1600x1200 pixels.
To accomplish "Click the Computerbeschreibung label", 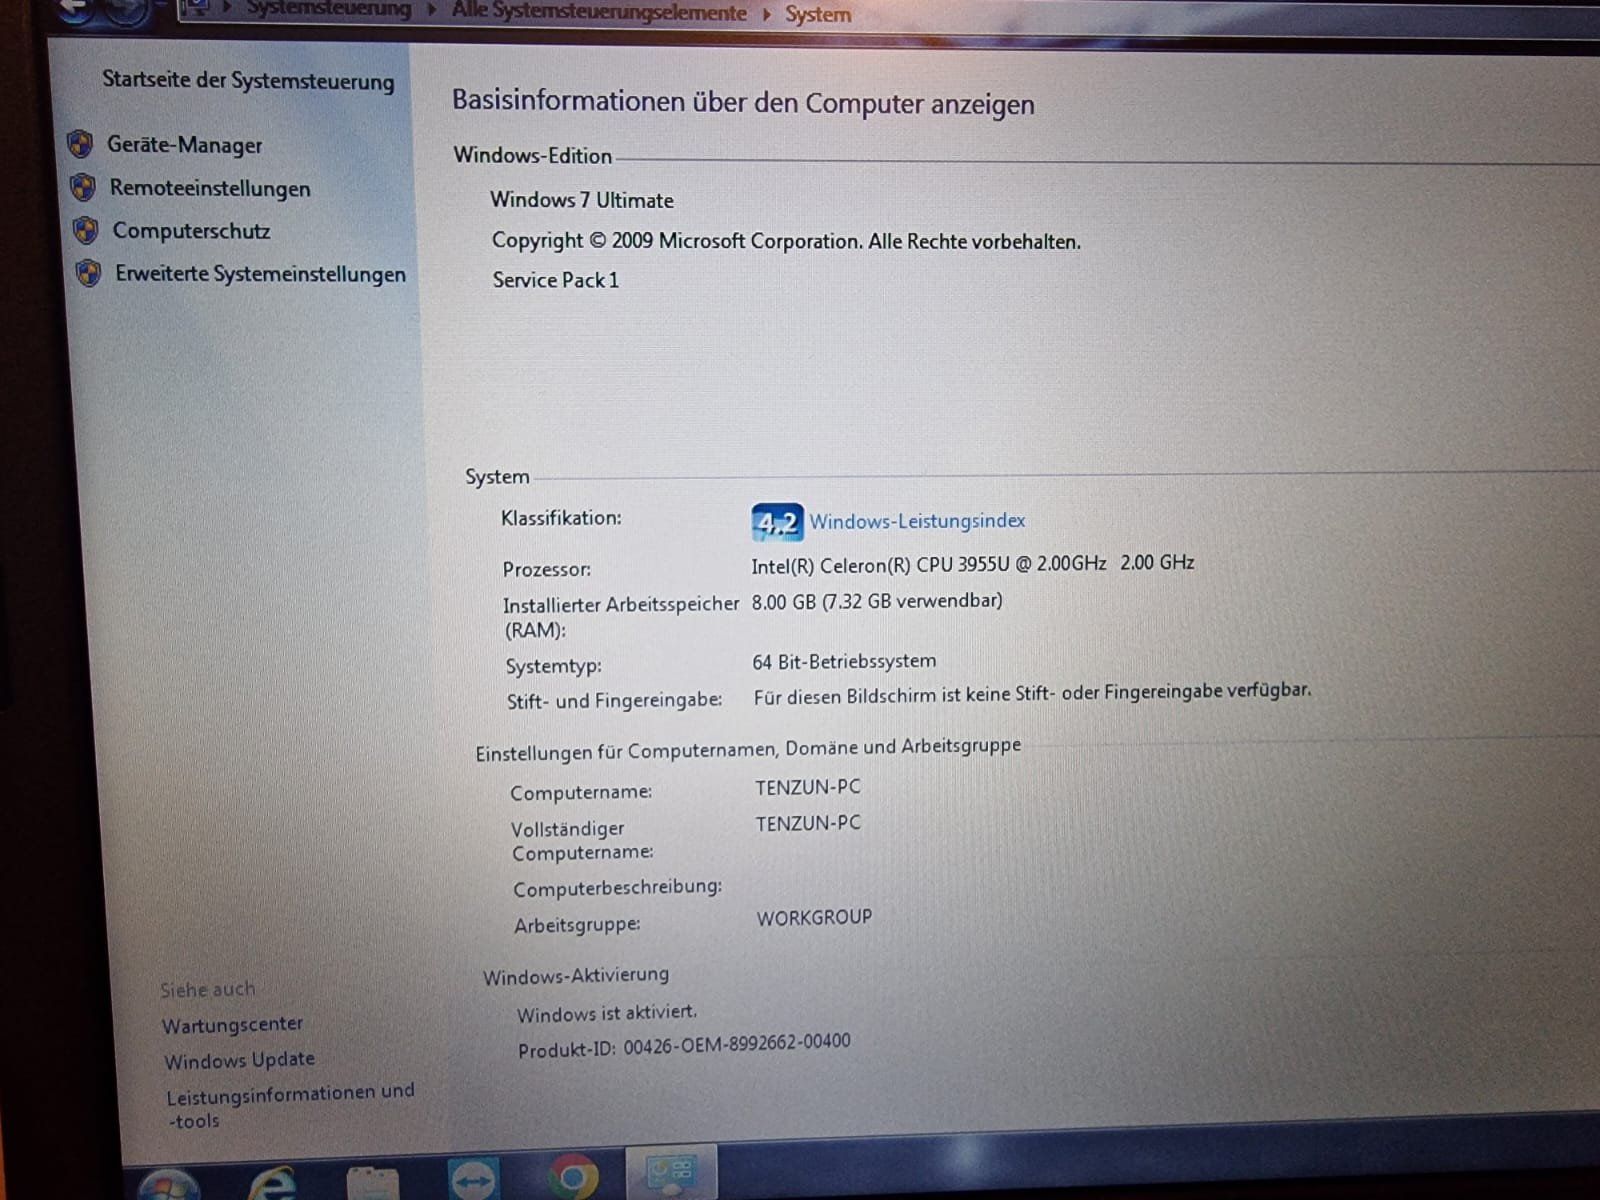I will (x=618, y=888).
